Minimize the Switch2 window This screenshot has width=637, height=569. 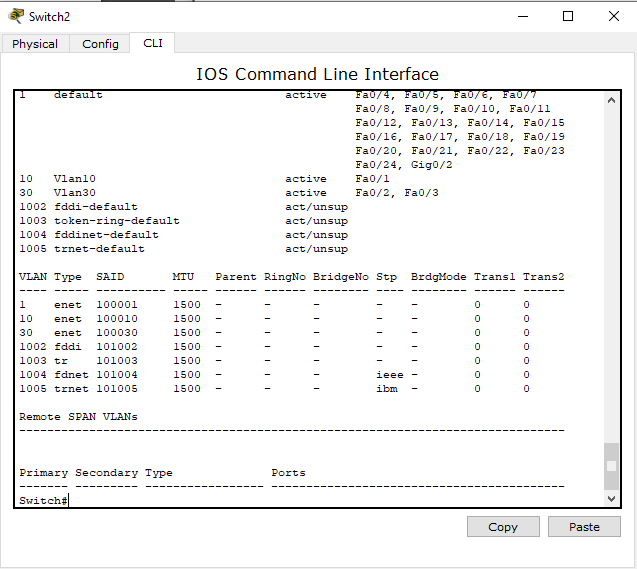tap(523, 16)
